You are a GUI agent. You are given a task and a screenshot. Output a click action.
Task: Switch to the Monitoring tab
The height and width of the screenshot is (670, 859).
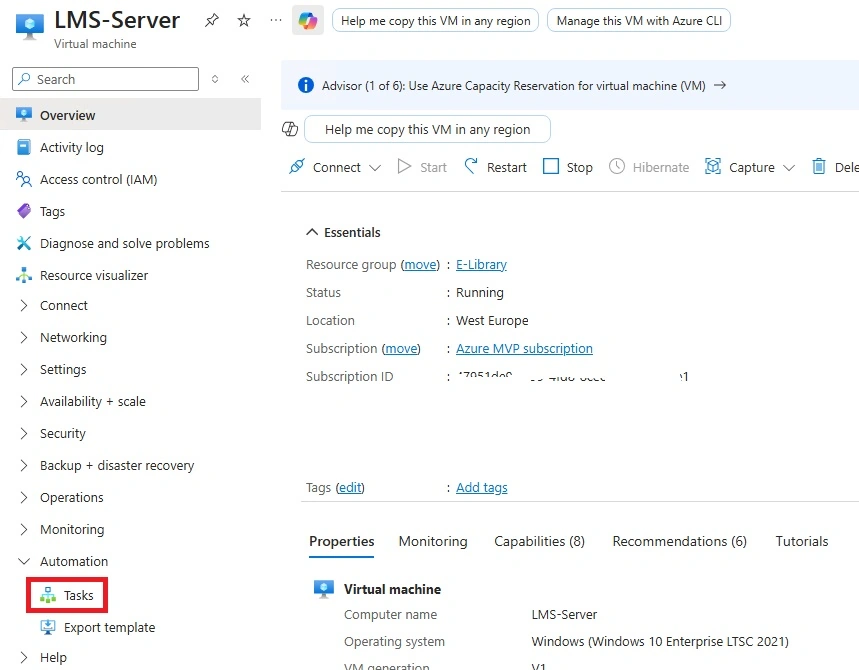(x=433, y=541)
